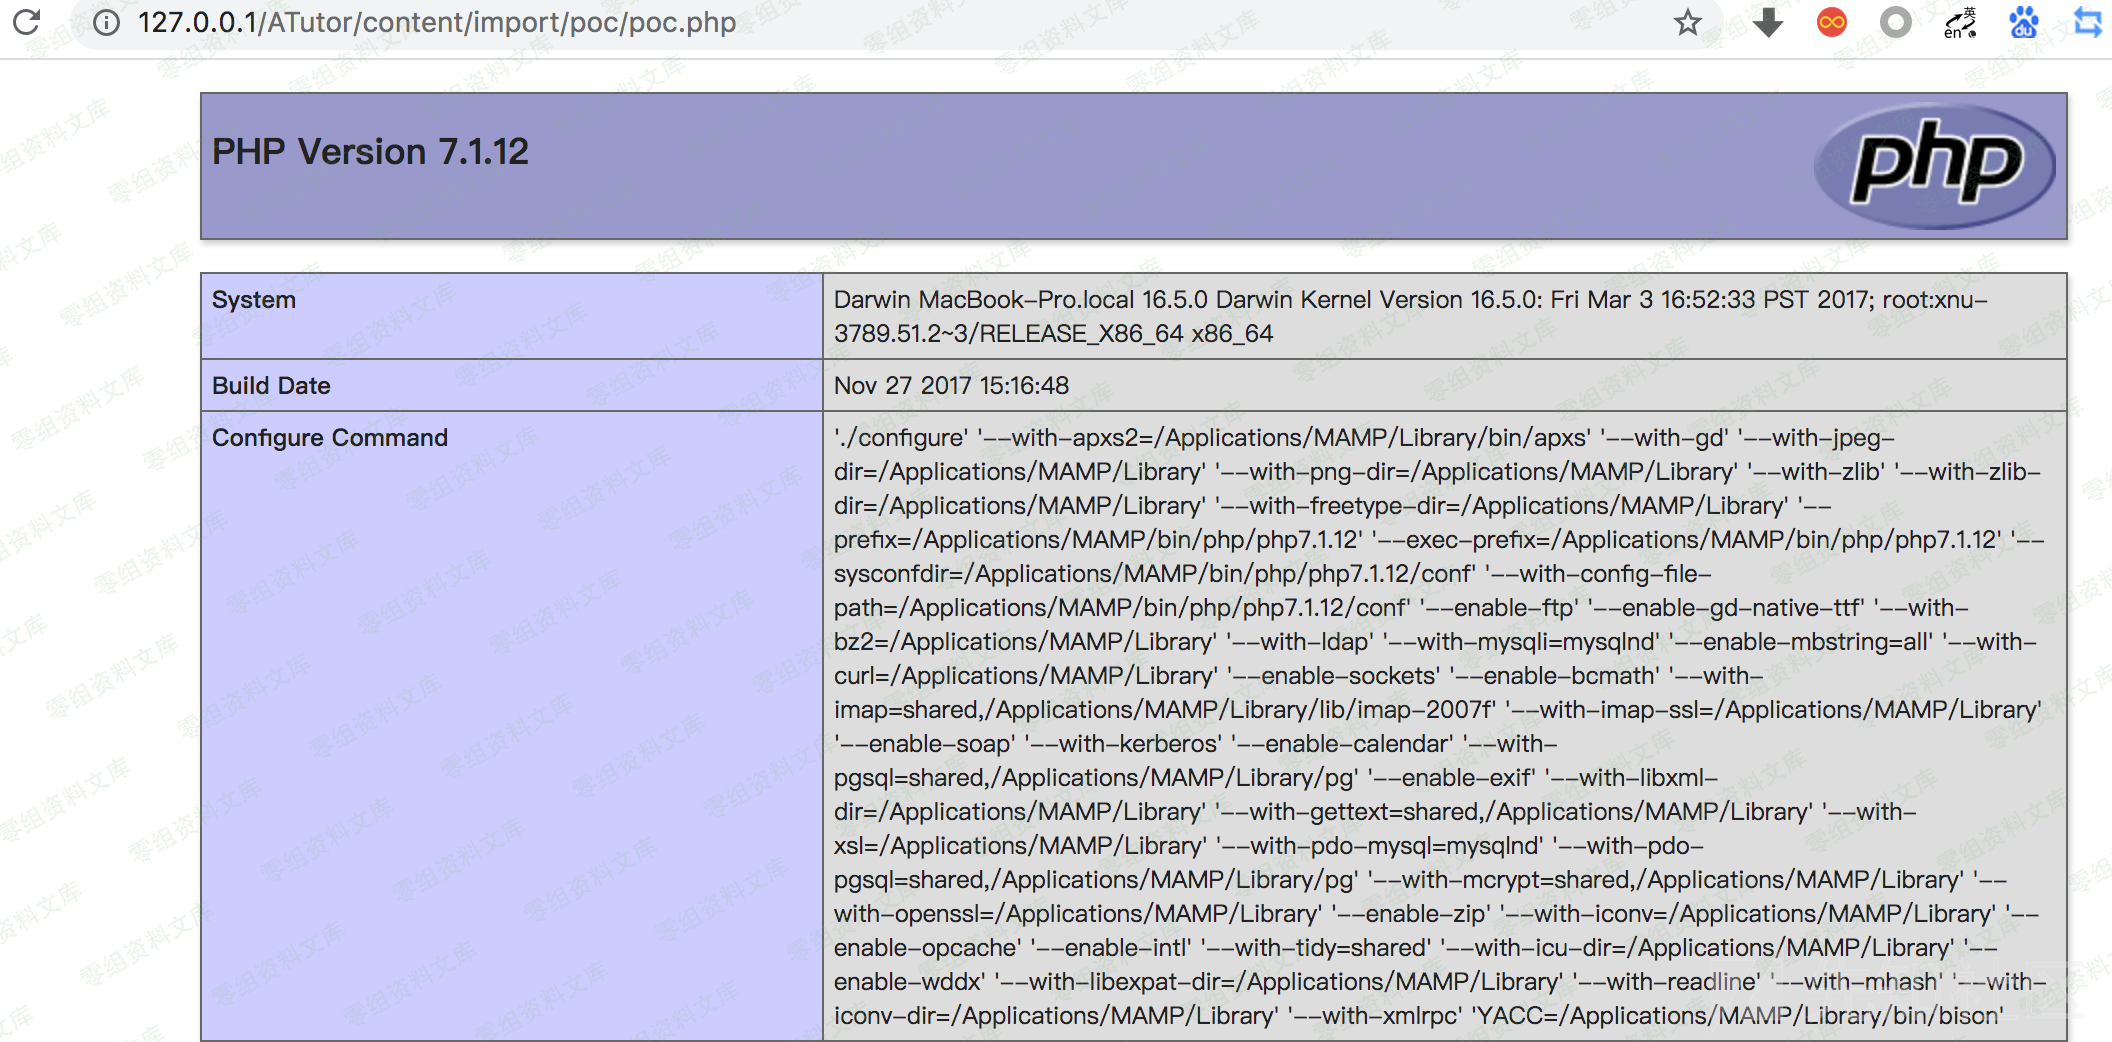
Task: Select the 'Build Date' row label
Action: (271, 386)
